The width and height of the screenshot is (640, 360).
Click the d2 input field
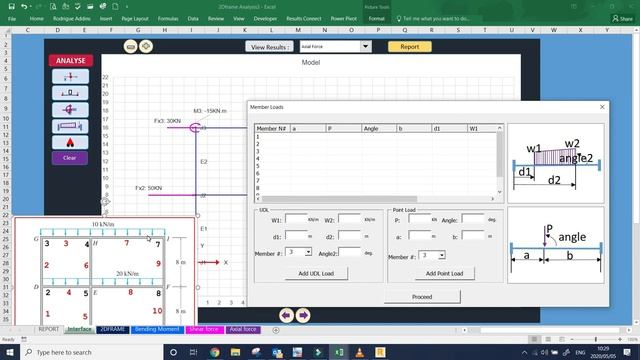pyautogui.click(x=350, y=236)
